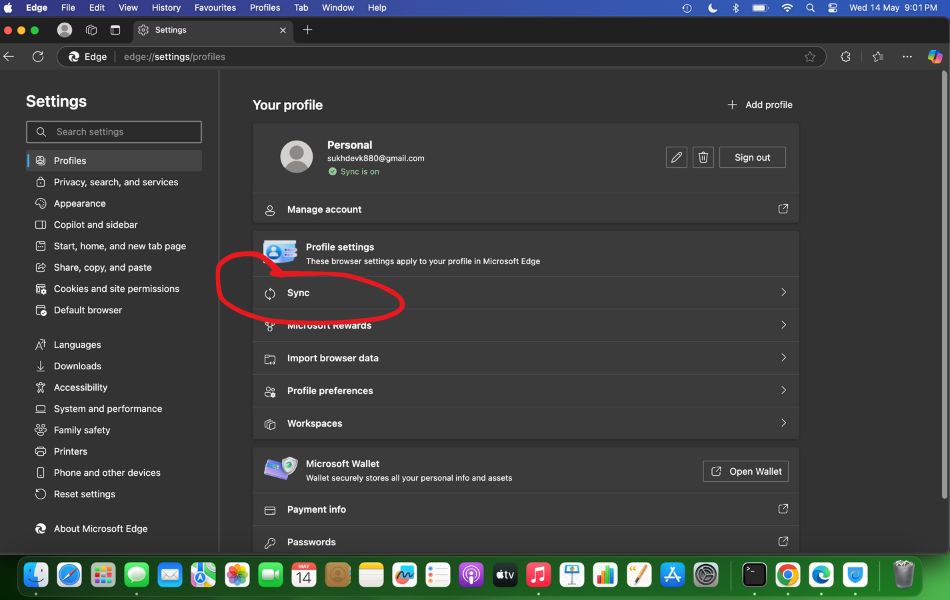The width and height of the screenshot is (950, 600).
Task: Click the edit profile pencil icon
Action: point(676,158)
